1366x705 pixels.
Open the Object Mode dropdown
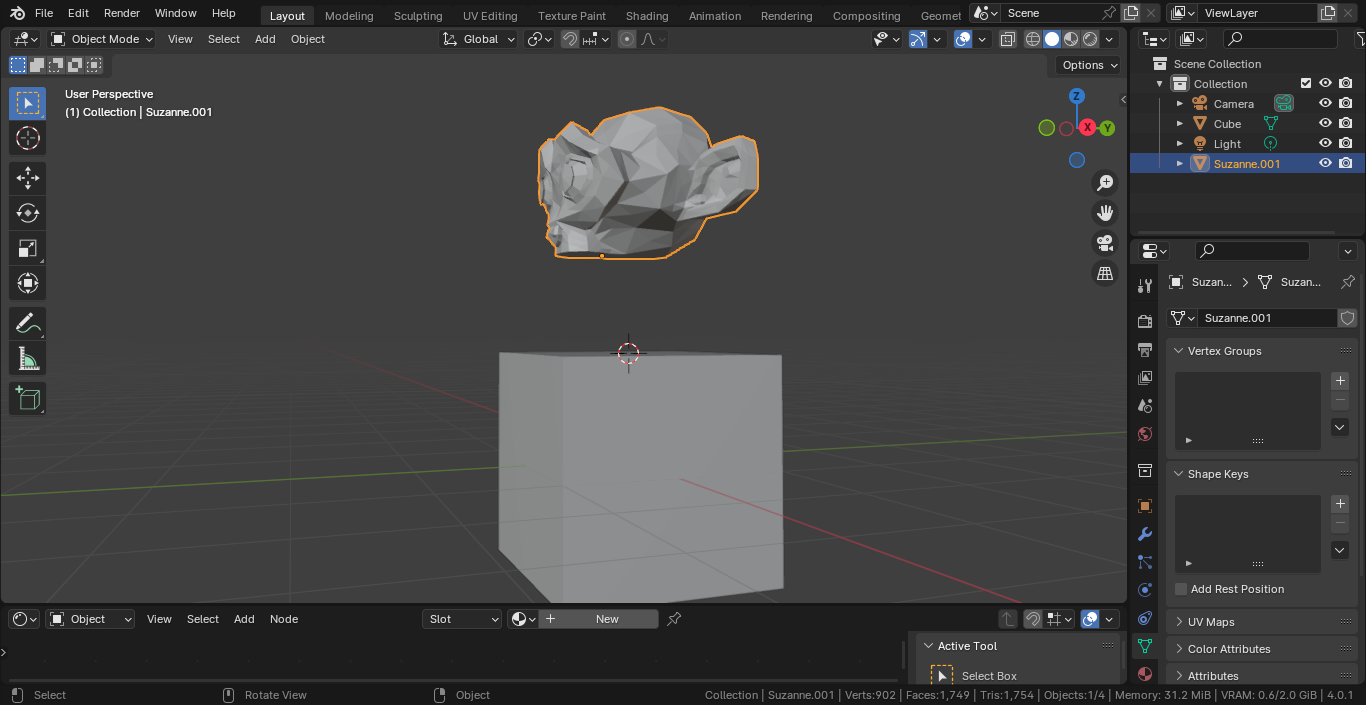(102, 39)
